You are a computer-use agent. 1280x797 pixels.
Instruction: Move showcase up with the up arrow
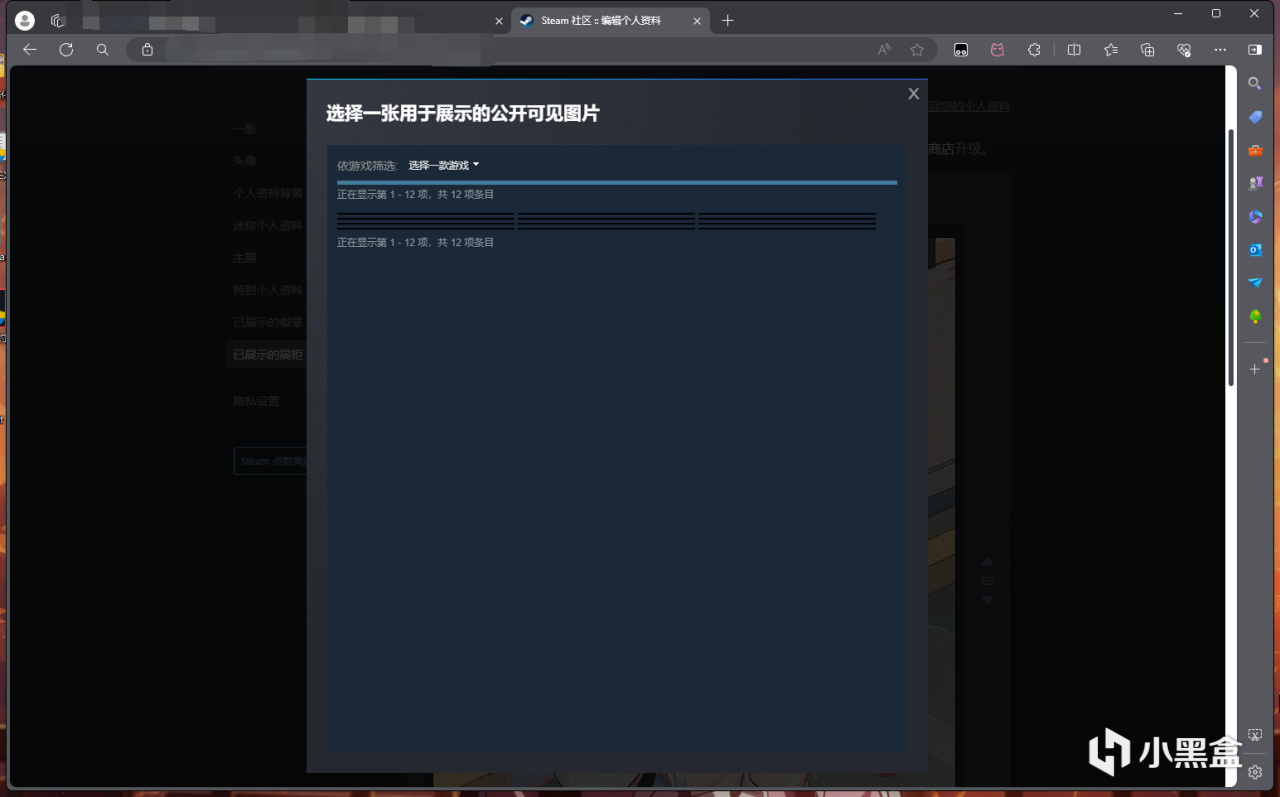[x=987, y=561]
